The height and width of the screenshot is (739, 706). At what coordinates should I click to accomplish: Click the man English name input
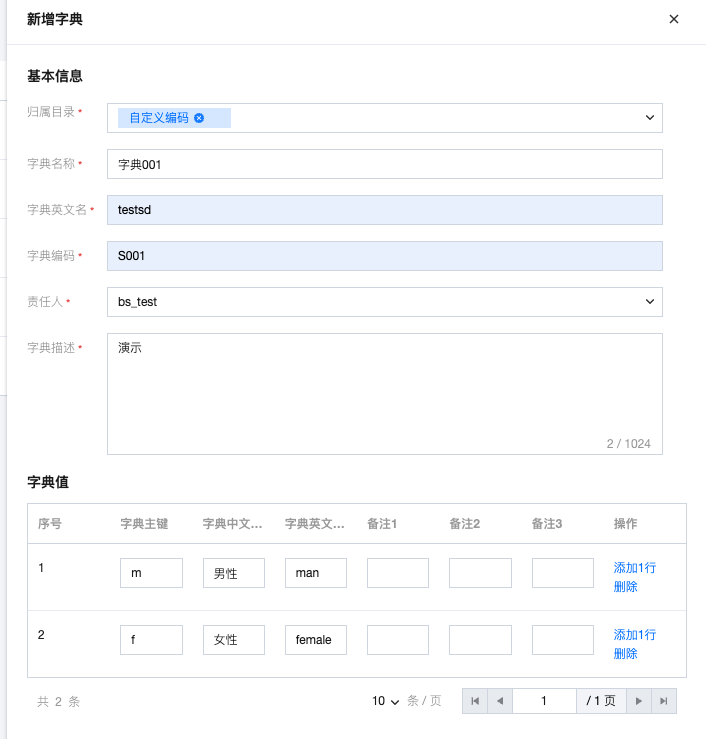pyautogui.click(x=316, y=573)
